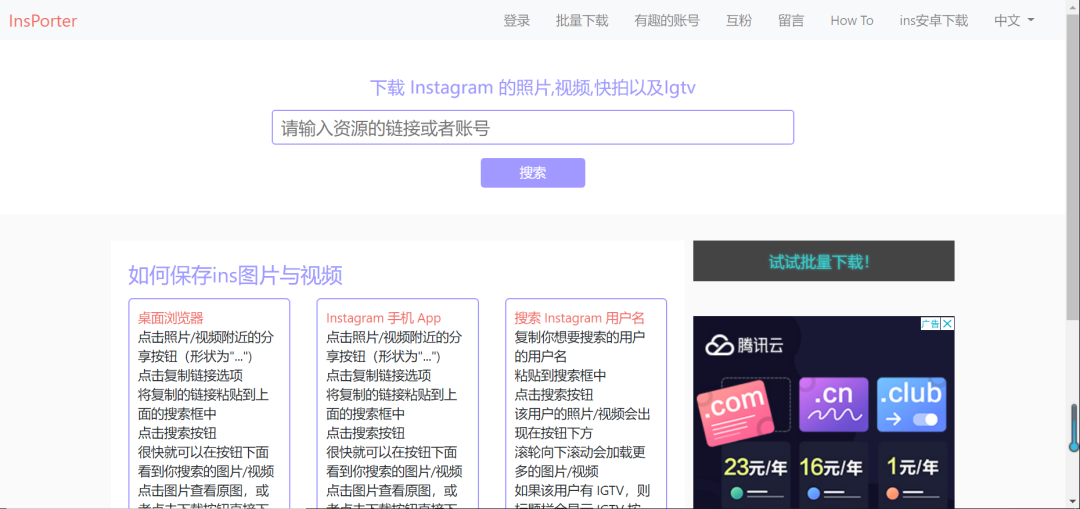Click the blue .club domain tile
The image size is (1080, 509).
click(911, 404)
